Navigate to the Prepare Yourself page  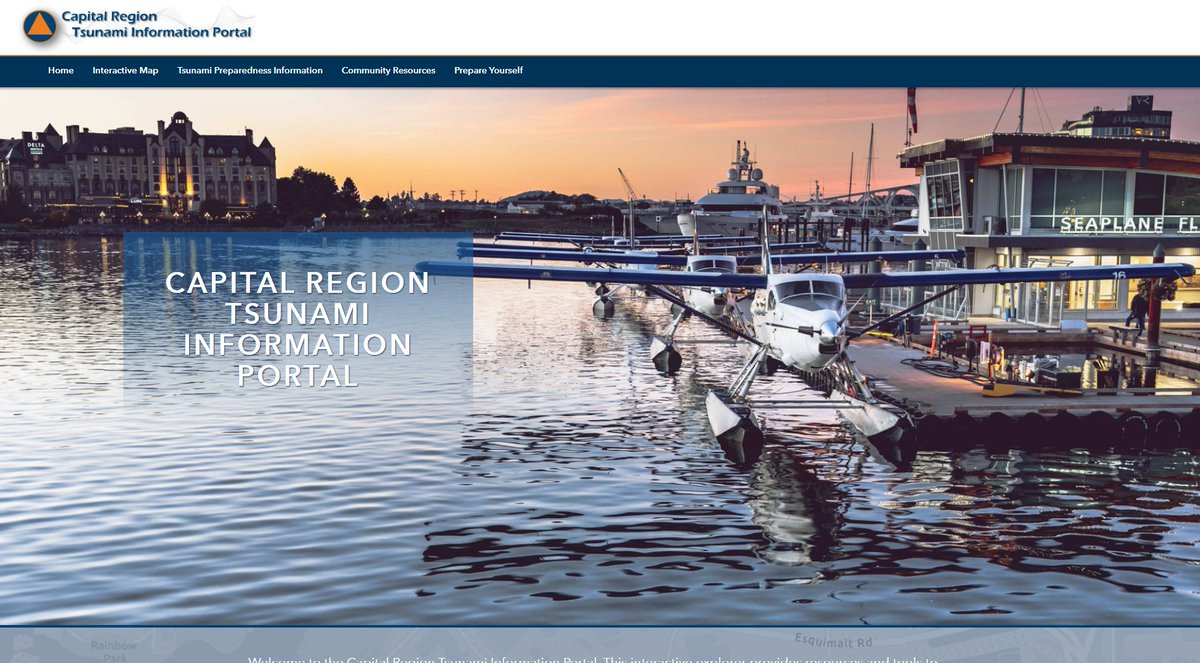pyautogui.click(x=489, y=70)
